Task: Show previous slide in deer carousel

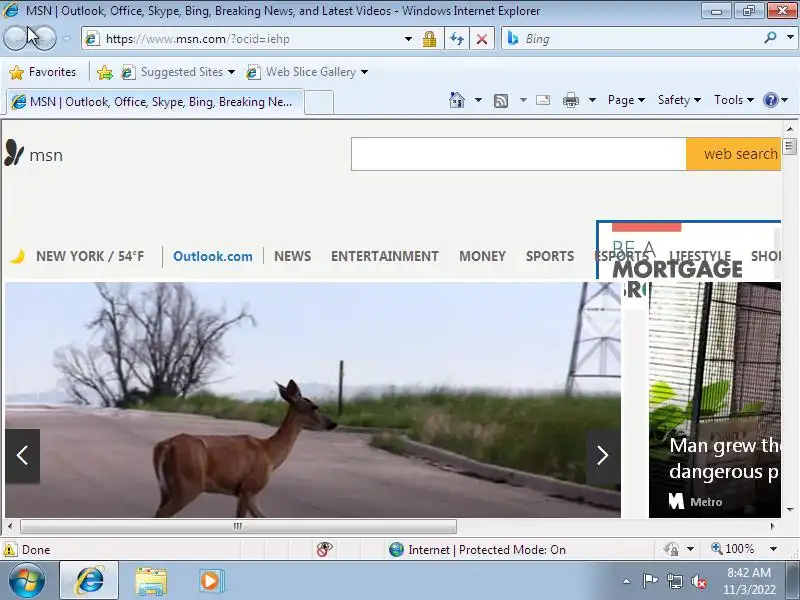Action: 22,456
